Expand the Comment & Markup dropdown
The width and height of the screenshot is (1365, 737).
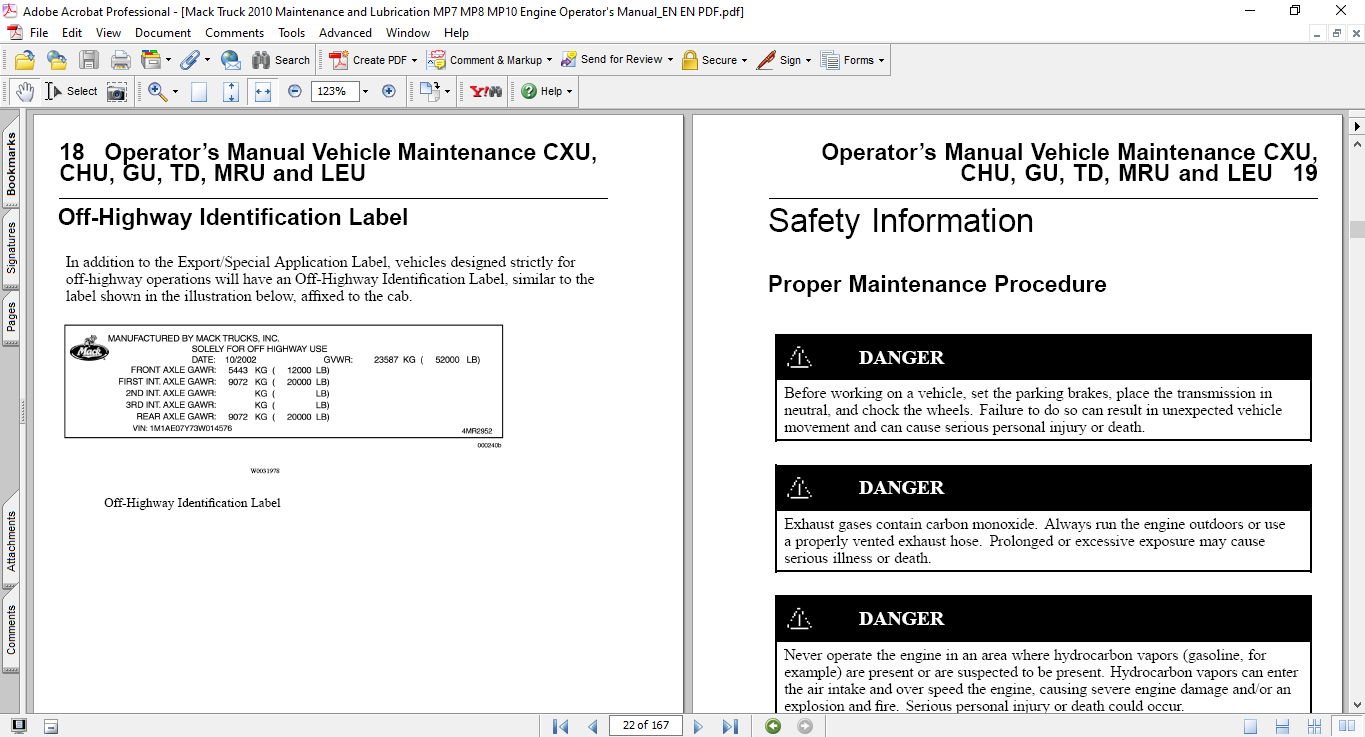click(549, 60)
